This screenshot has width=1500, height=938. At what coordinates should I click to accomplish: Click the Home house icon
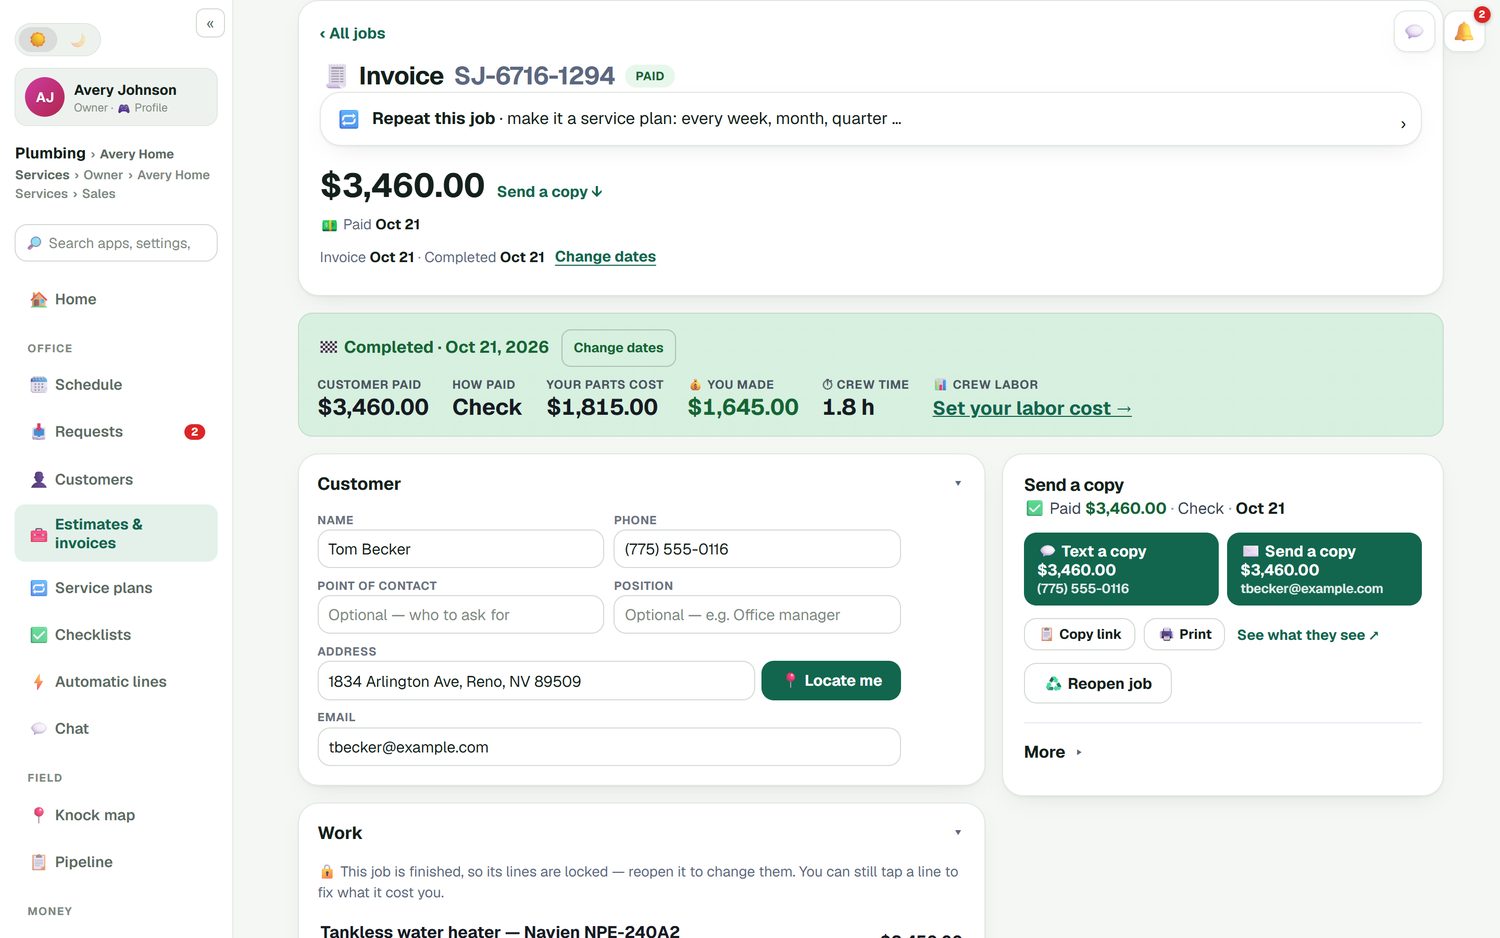(x=39, y=299)
